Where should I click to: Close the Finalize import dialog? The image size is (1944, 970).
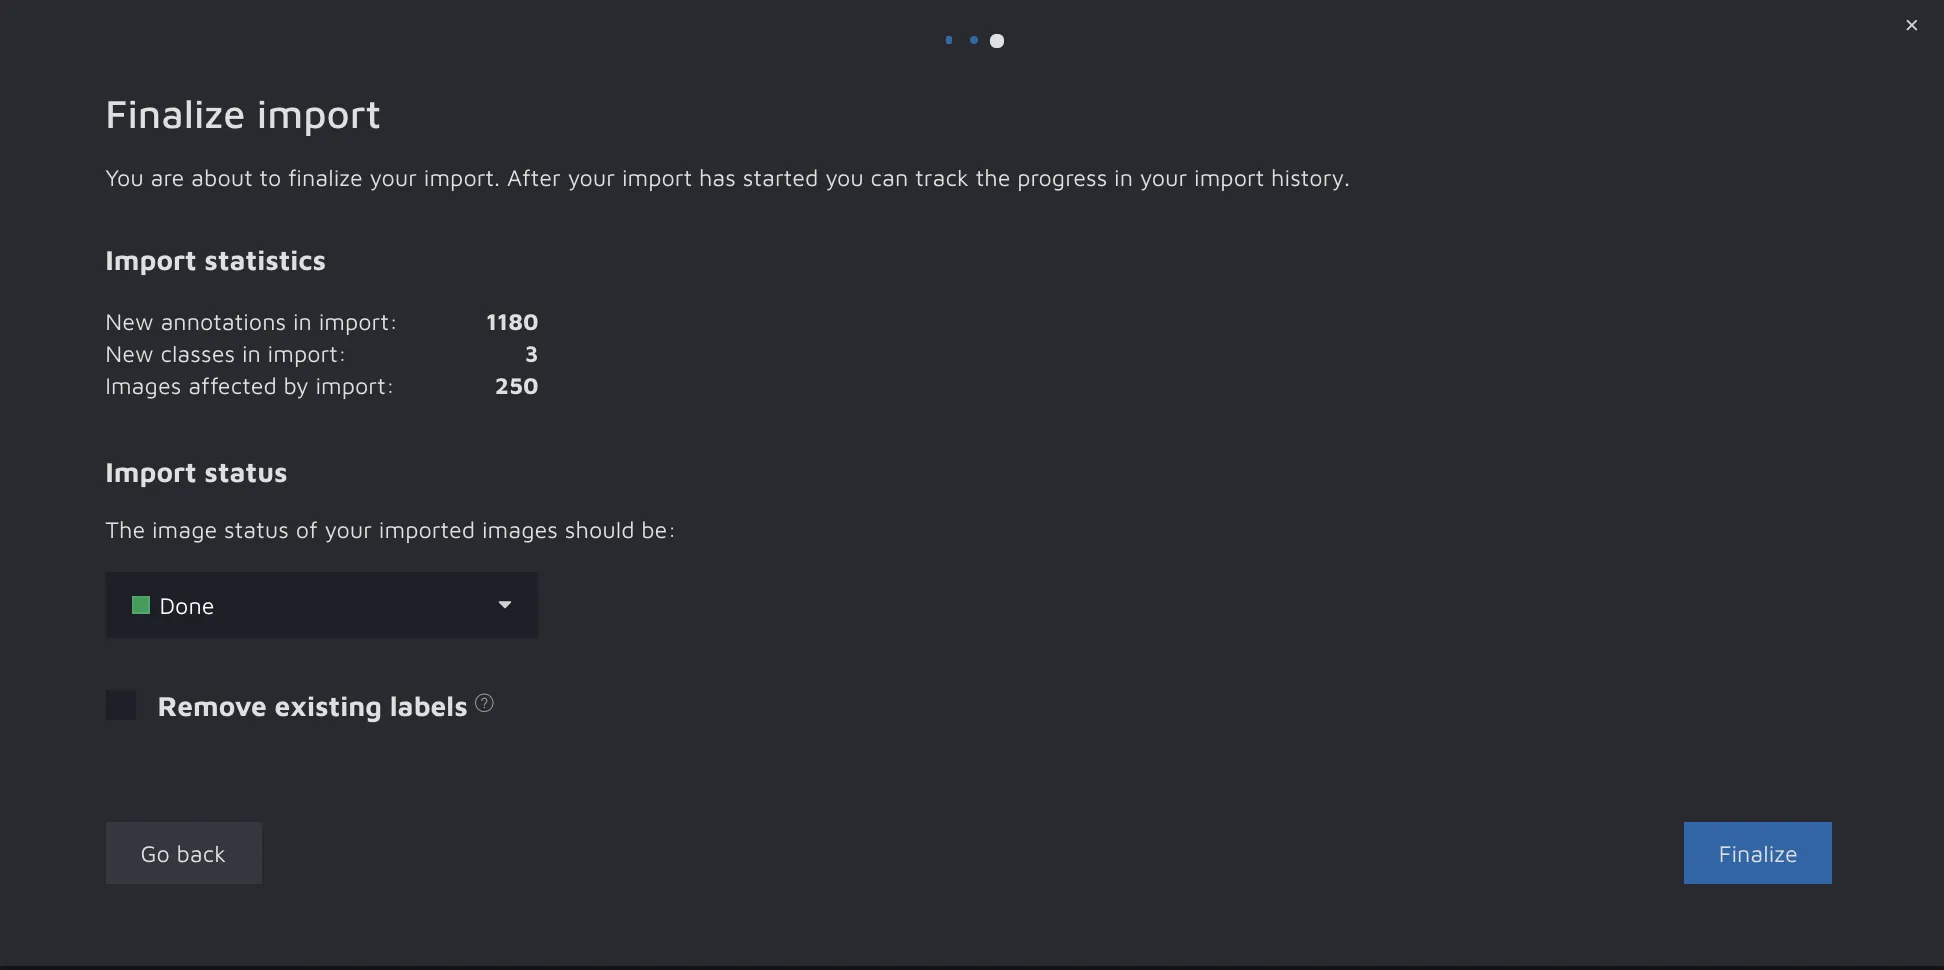coord(1911,25)
